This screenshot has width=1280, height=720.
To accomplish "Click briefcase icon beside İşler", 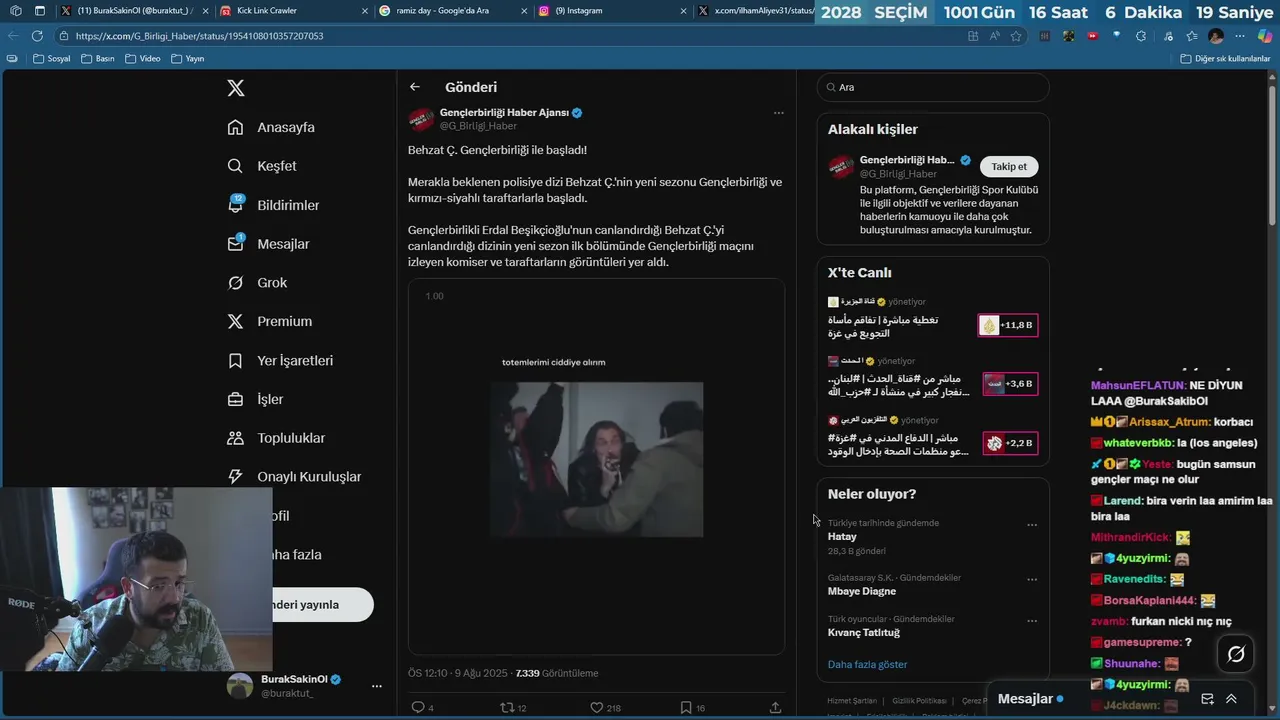I will coord(235,399).
